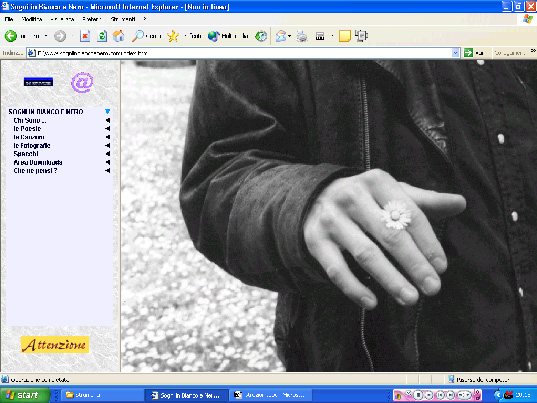Screen dimensions: 537x403
Task: Click the grey Forward arrow button
Action: tap(60, 36)
